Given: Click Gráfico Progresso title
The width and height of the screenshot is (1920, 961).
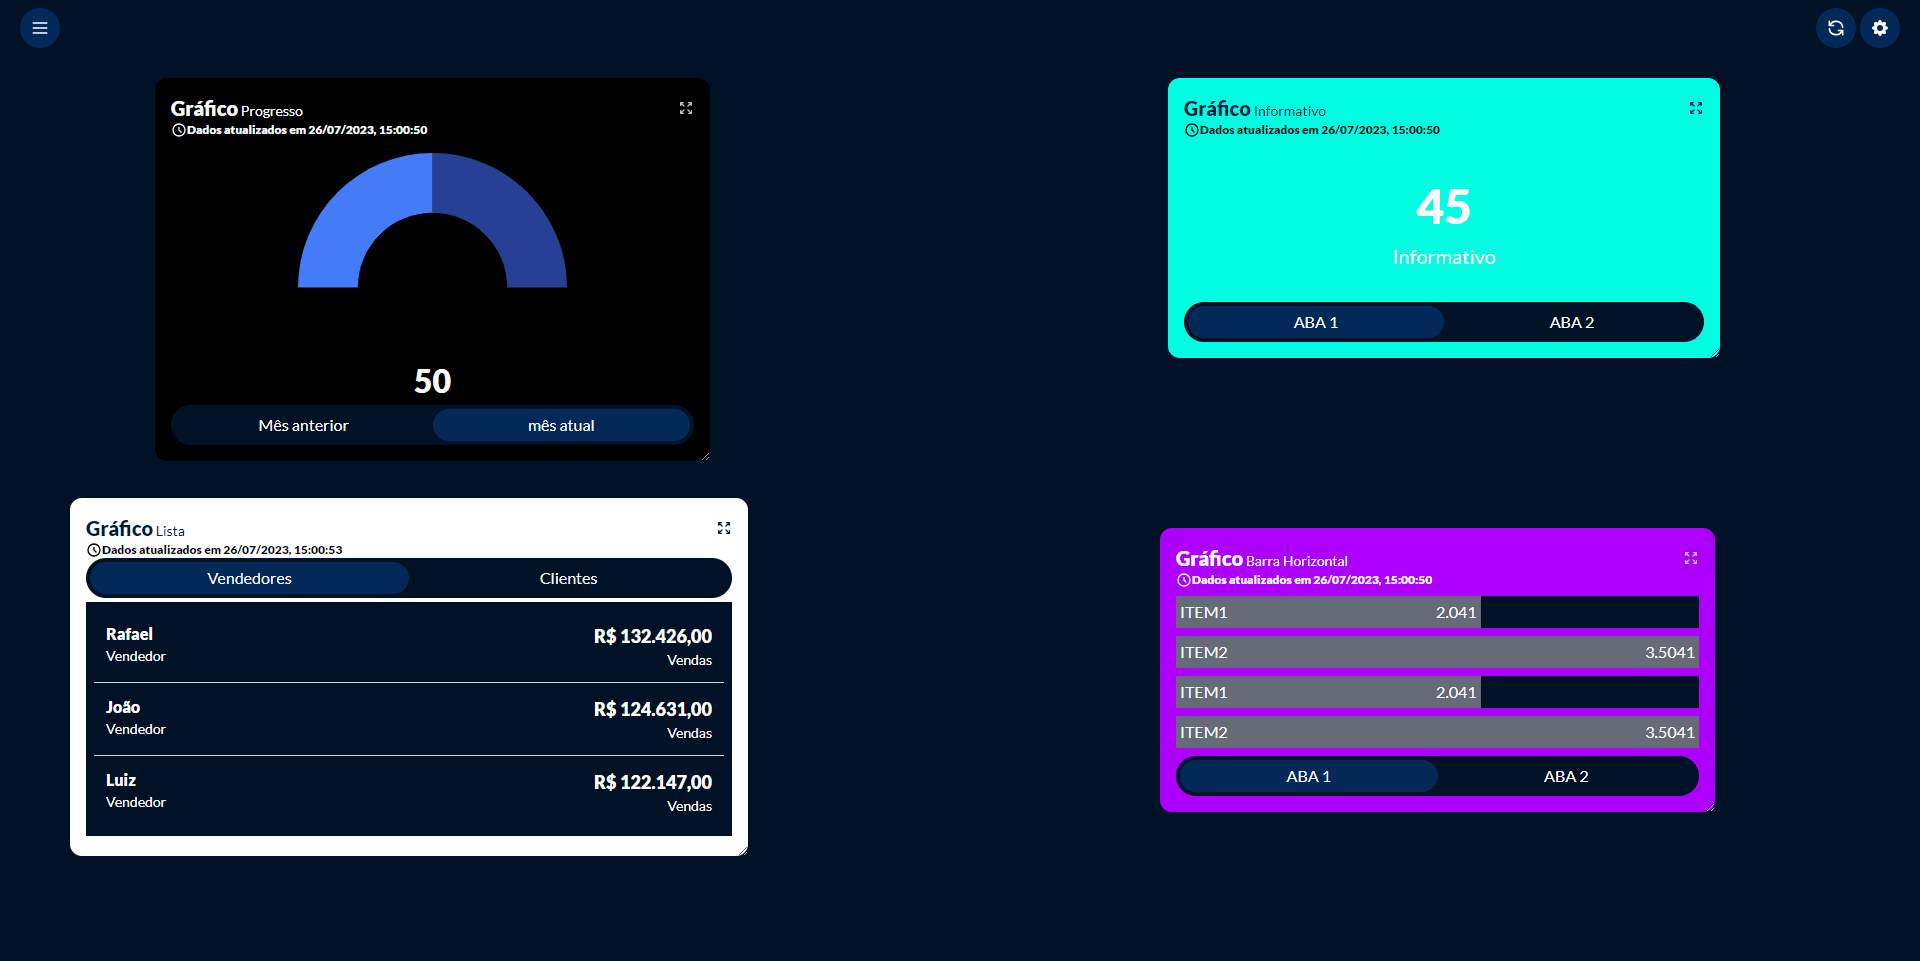Looking at the screenshot, I should click(x=236, y=109).
